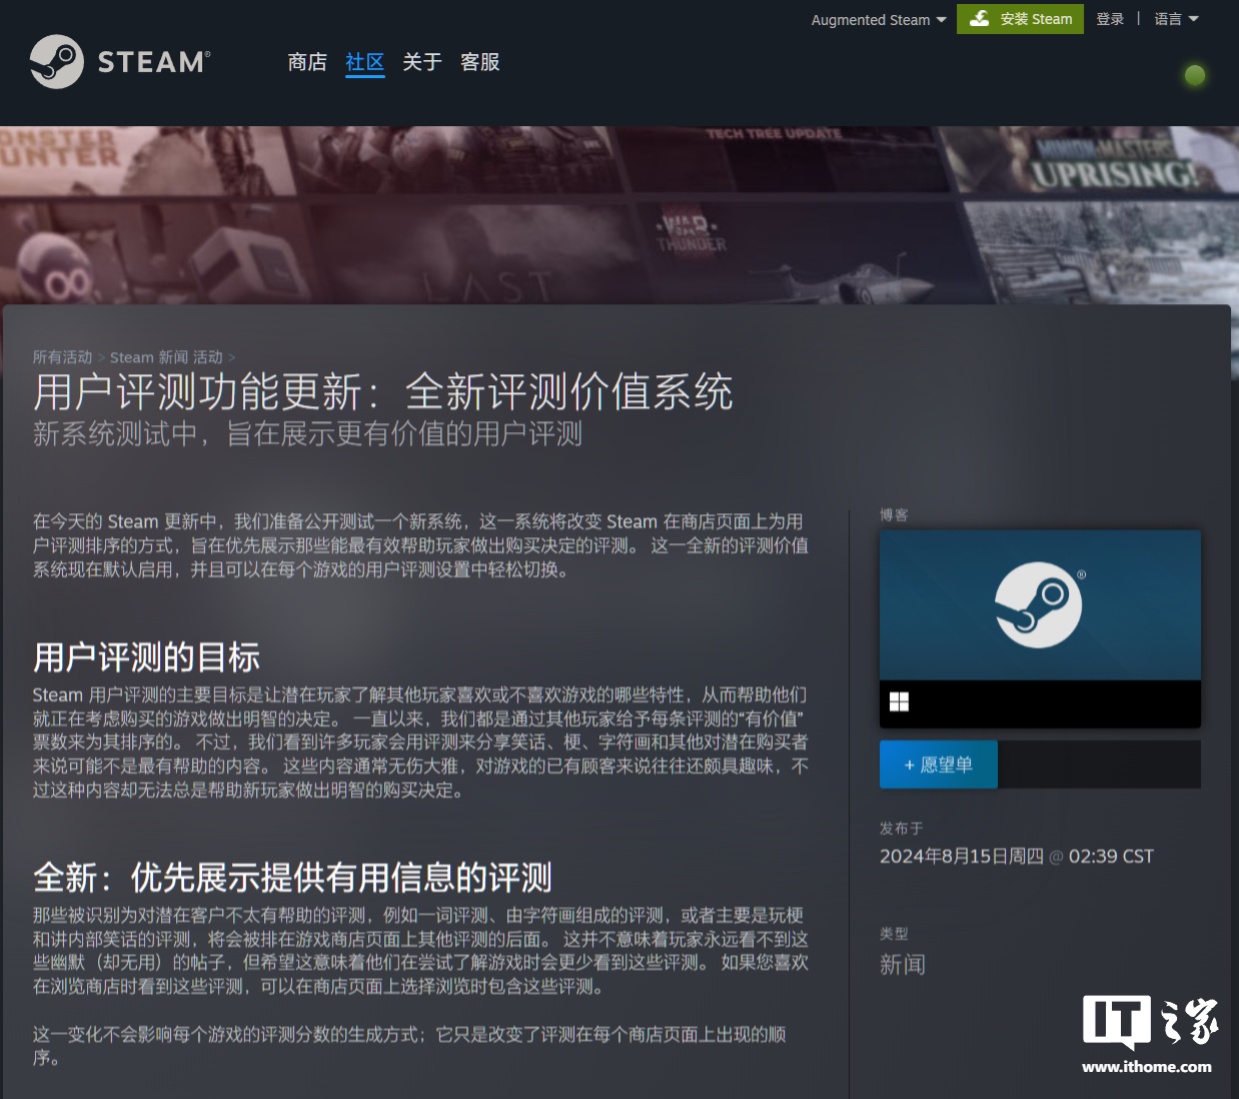Click the 安装 Steam install button
1239x1099 pixels.
click(1020, 19)
